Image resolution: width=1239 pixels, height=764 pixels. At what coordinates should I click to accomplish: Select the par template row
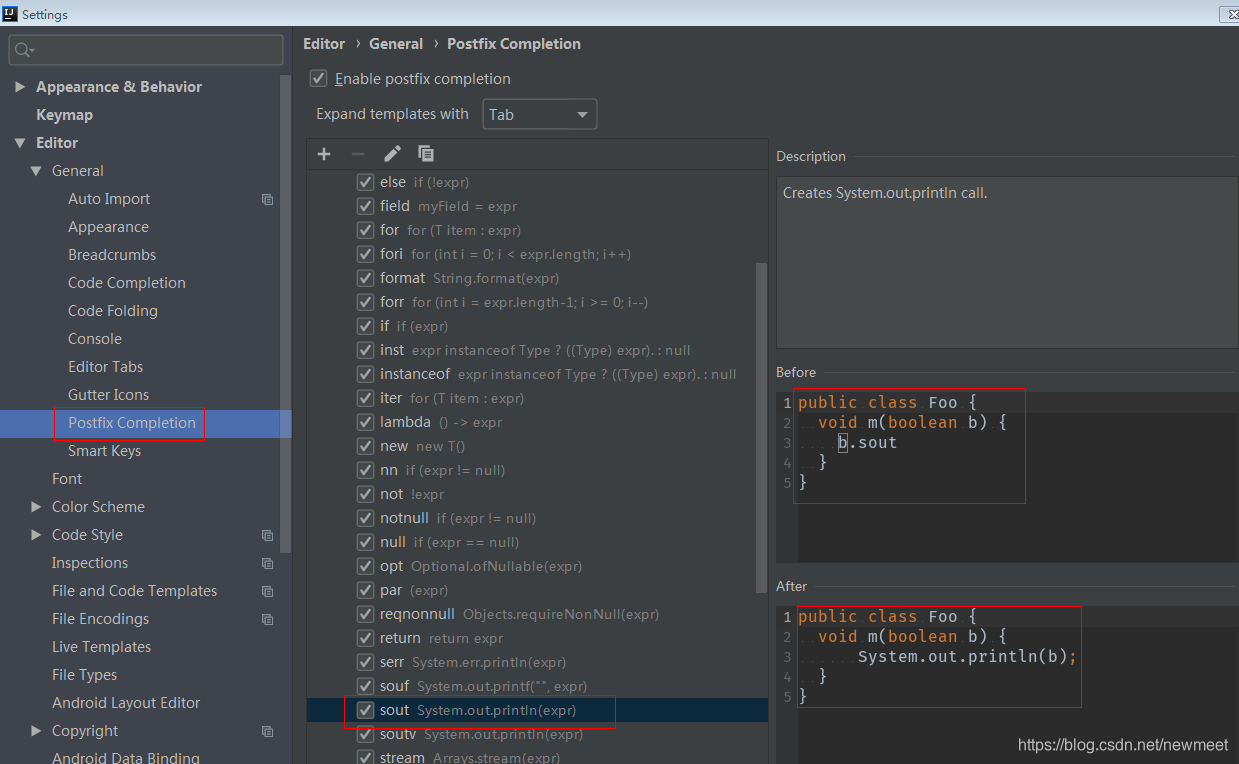(x=537, y=590)
